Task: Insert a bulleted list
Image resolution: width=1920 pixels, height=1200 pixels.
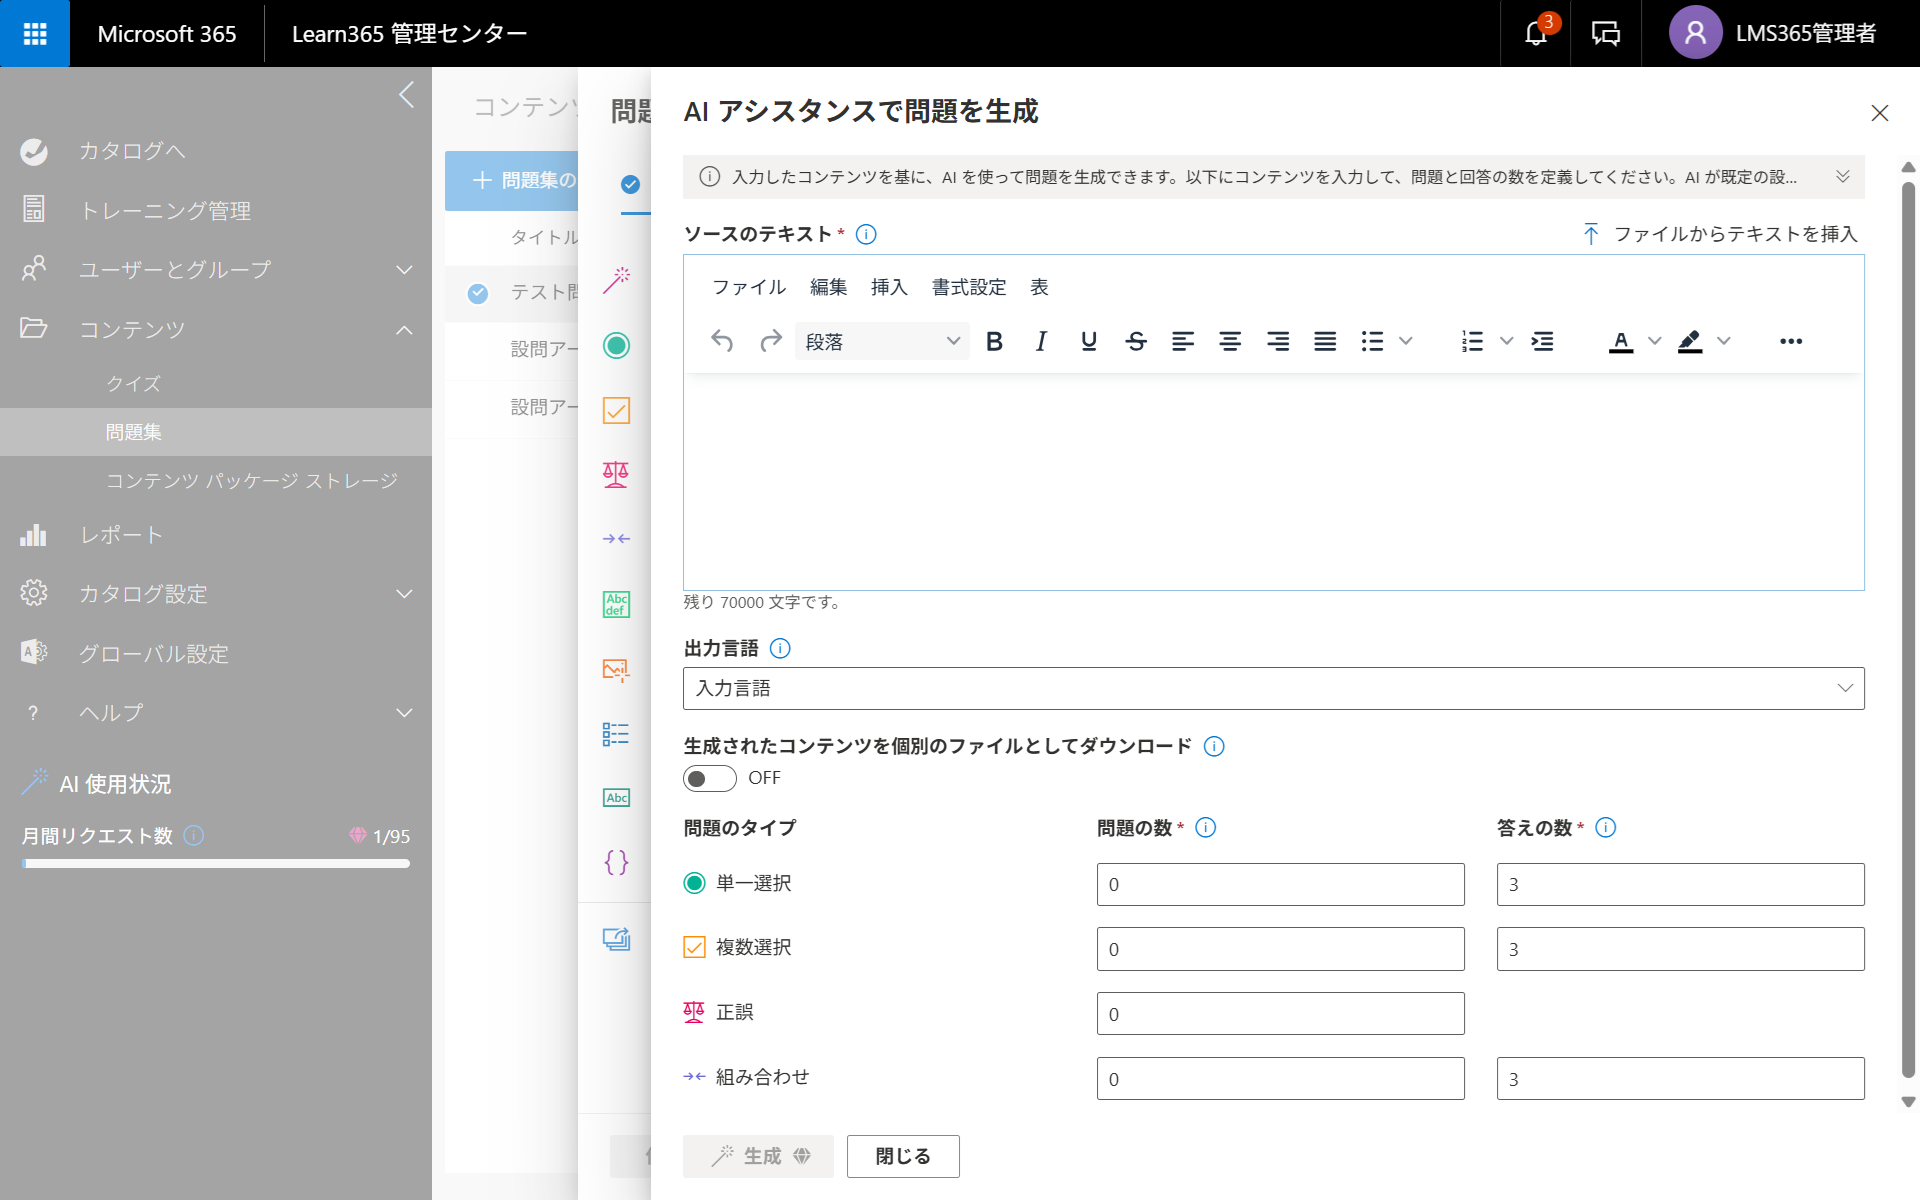Action: coord(1372,341)
